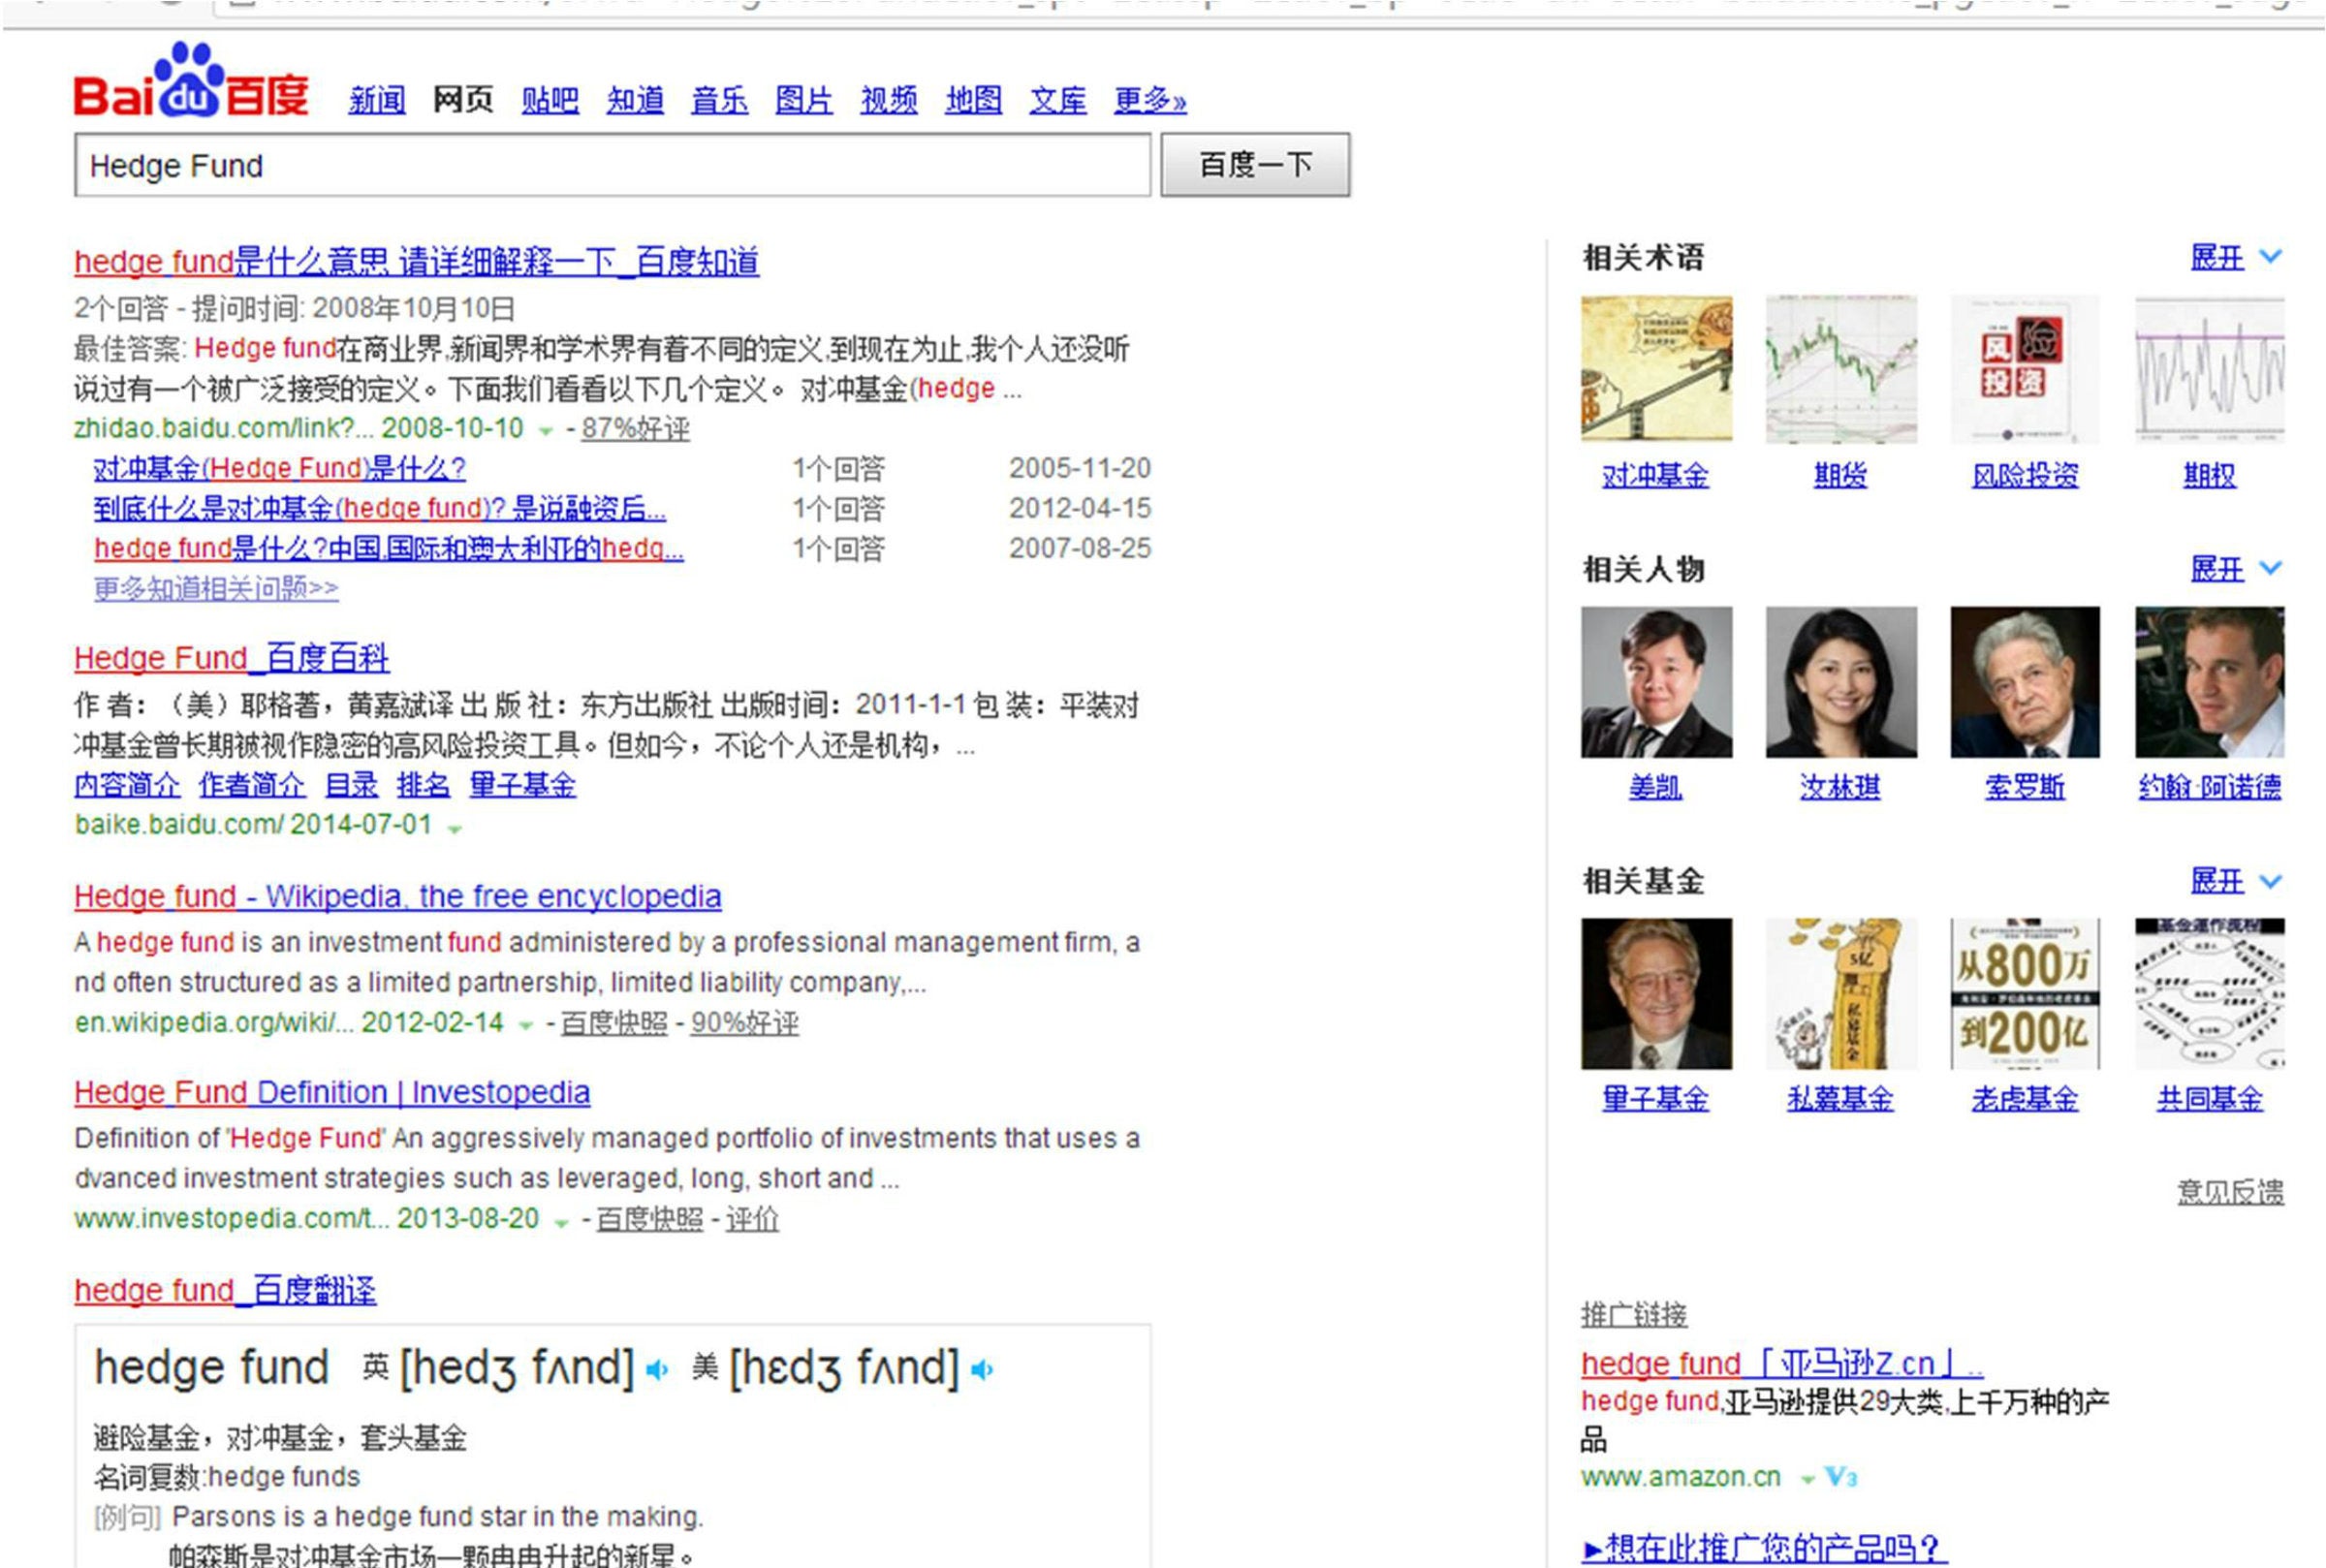2326x1568 pixels.
Task: Open dropdown arrow beside en.wikipedia.org 2012-02-14
Action: pyautogui.click(x=526, y=1025)
